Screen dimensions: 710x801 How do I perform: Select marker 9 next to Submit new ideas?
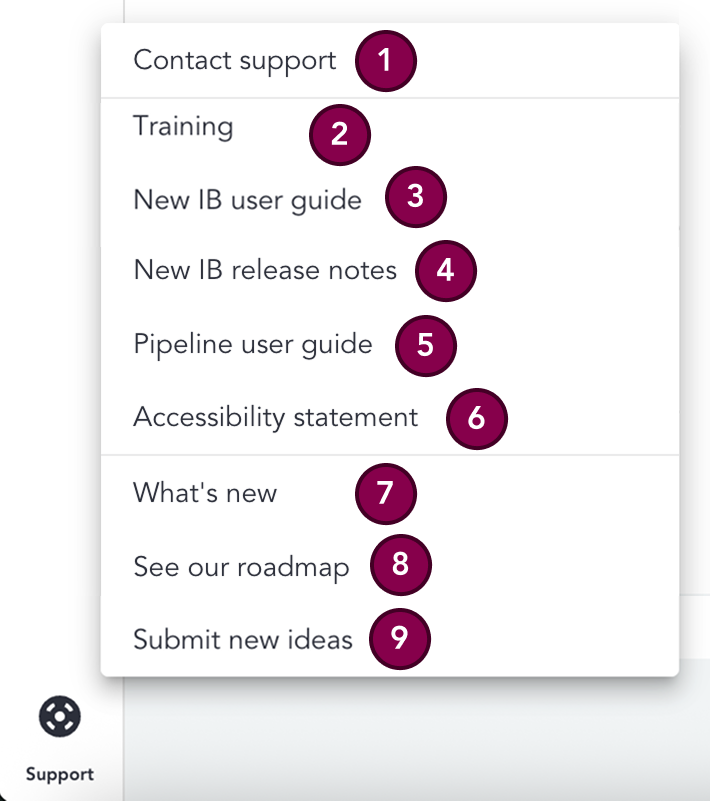pos(400,639)
